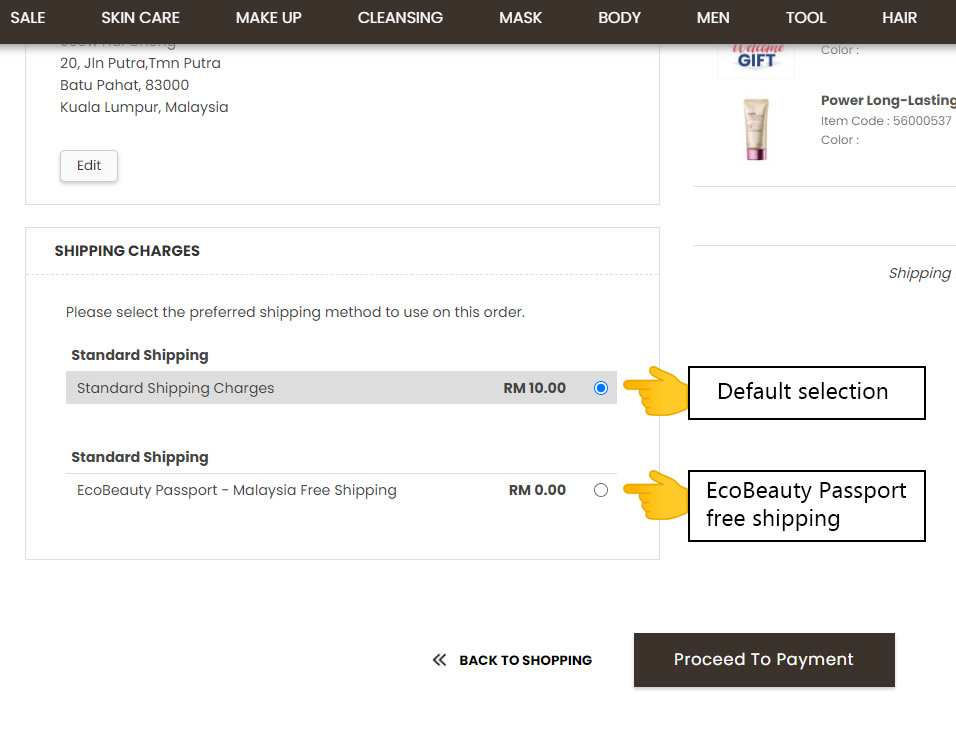Click pointing hand beside Default selection
956x731 pixels.
pos(656,391)
